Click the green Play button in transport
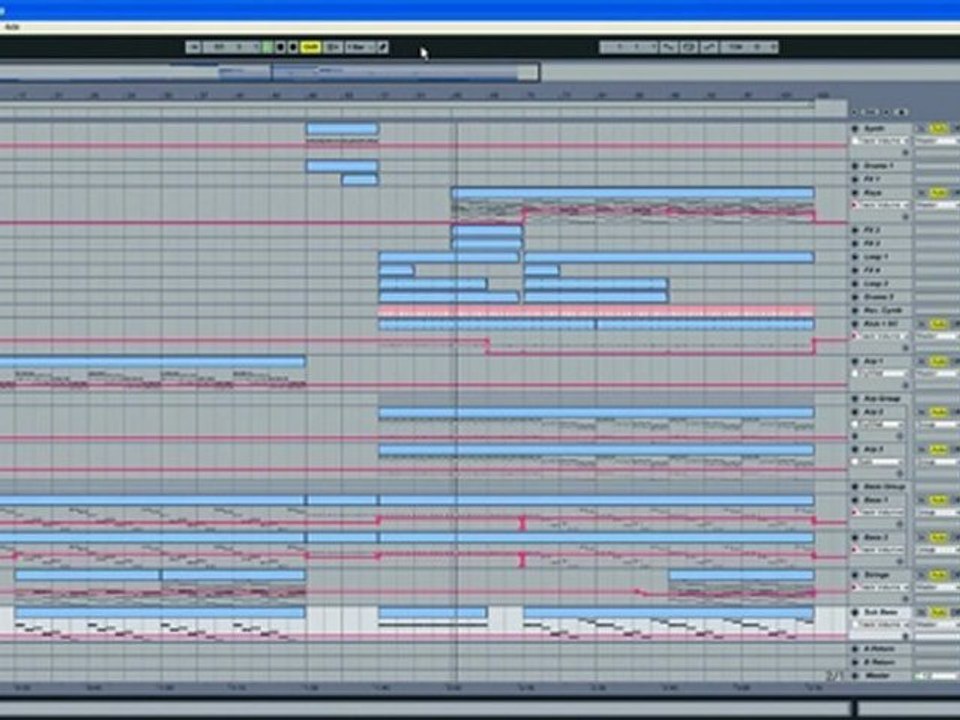 (268, 47)
